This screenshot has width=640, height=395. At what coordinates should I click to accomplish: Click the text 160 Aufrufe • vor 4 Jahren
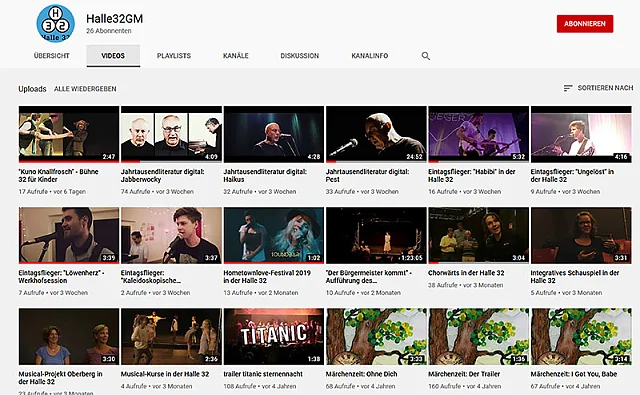pyautogui.click(x=465, y=386)
